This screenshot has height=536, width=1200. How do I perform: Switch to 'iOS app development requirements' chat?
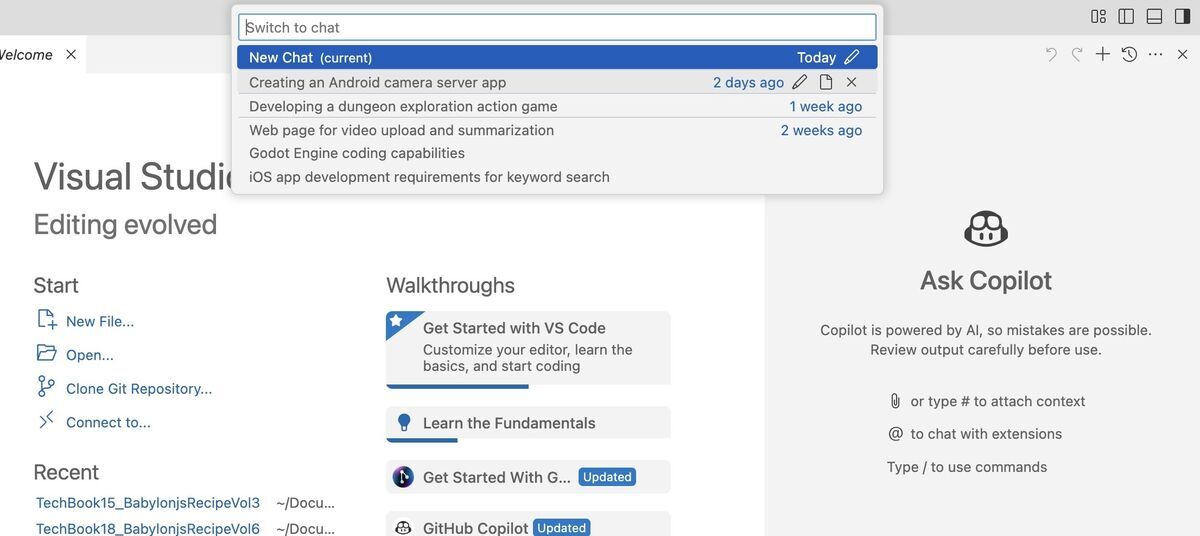(x=557, y=177)
